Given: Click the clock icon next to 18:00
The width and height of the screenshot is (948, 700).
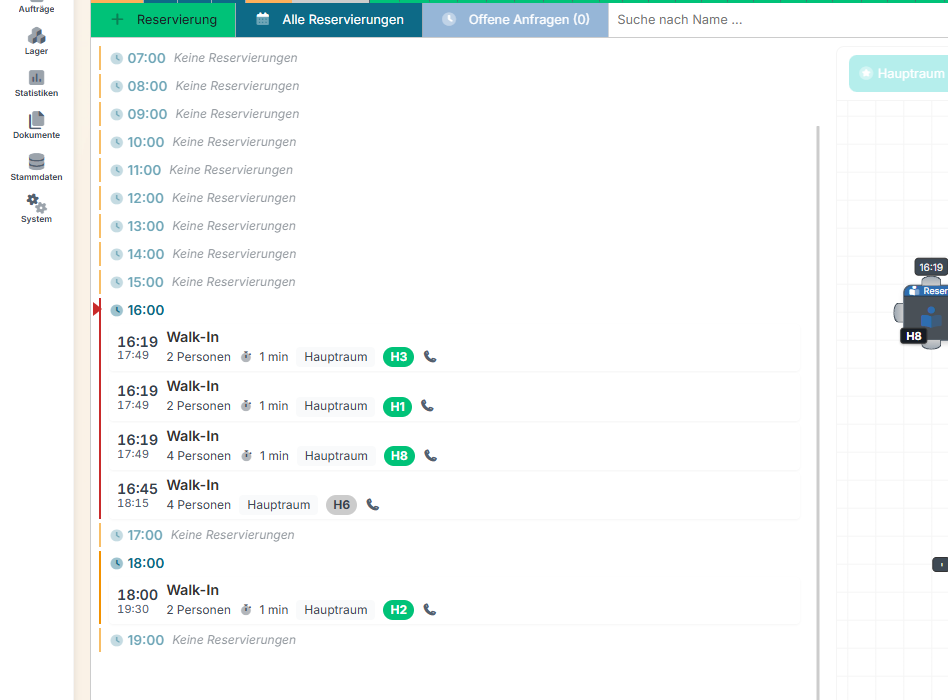Looking at the screenshot, I should [x=117, y=563].
